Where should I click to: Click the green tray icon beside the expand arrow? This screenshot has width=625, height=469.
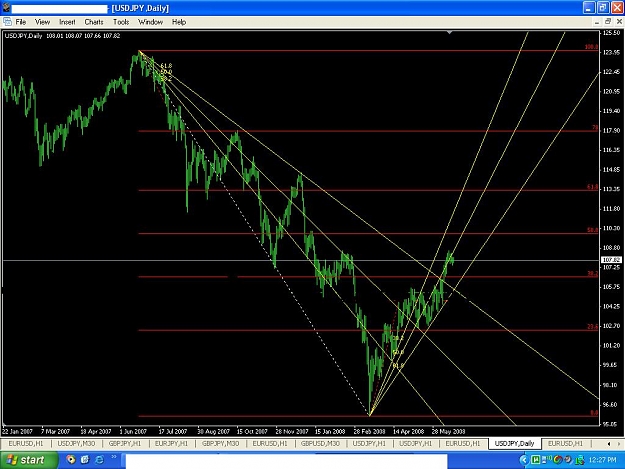(536, 460)
